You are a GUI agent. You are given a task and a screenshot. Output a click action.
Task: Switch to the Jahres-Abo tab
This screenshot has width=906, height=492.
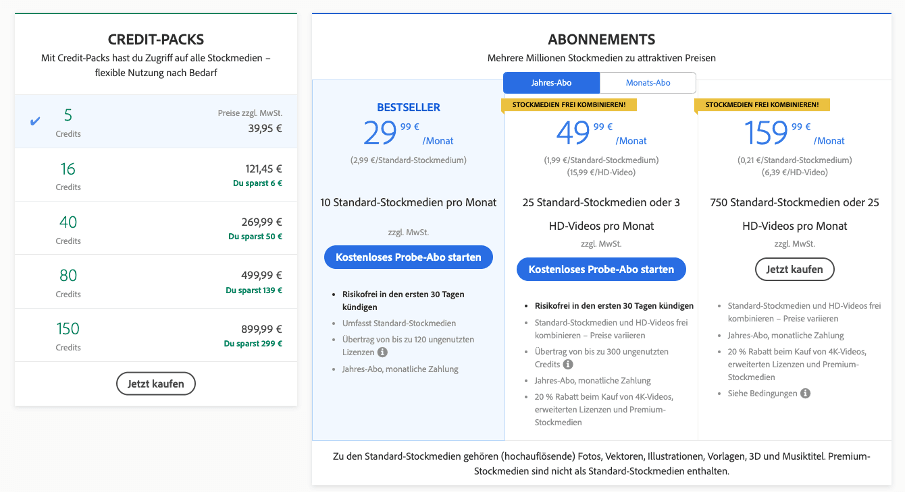tap(551, 83)
